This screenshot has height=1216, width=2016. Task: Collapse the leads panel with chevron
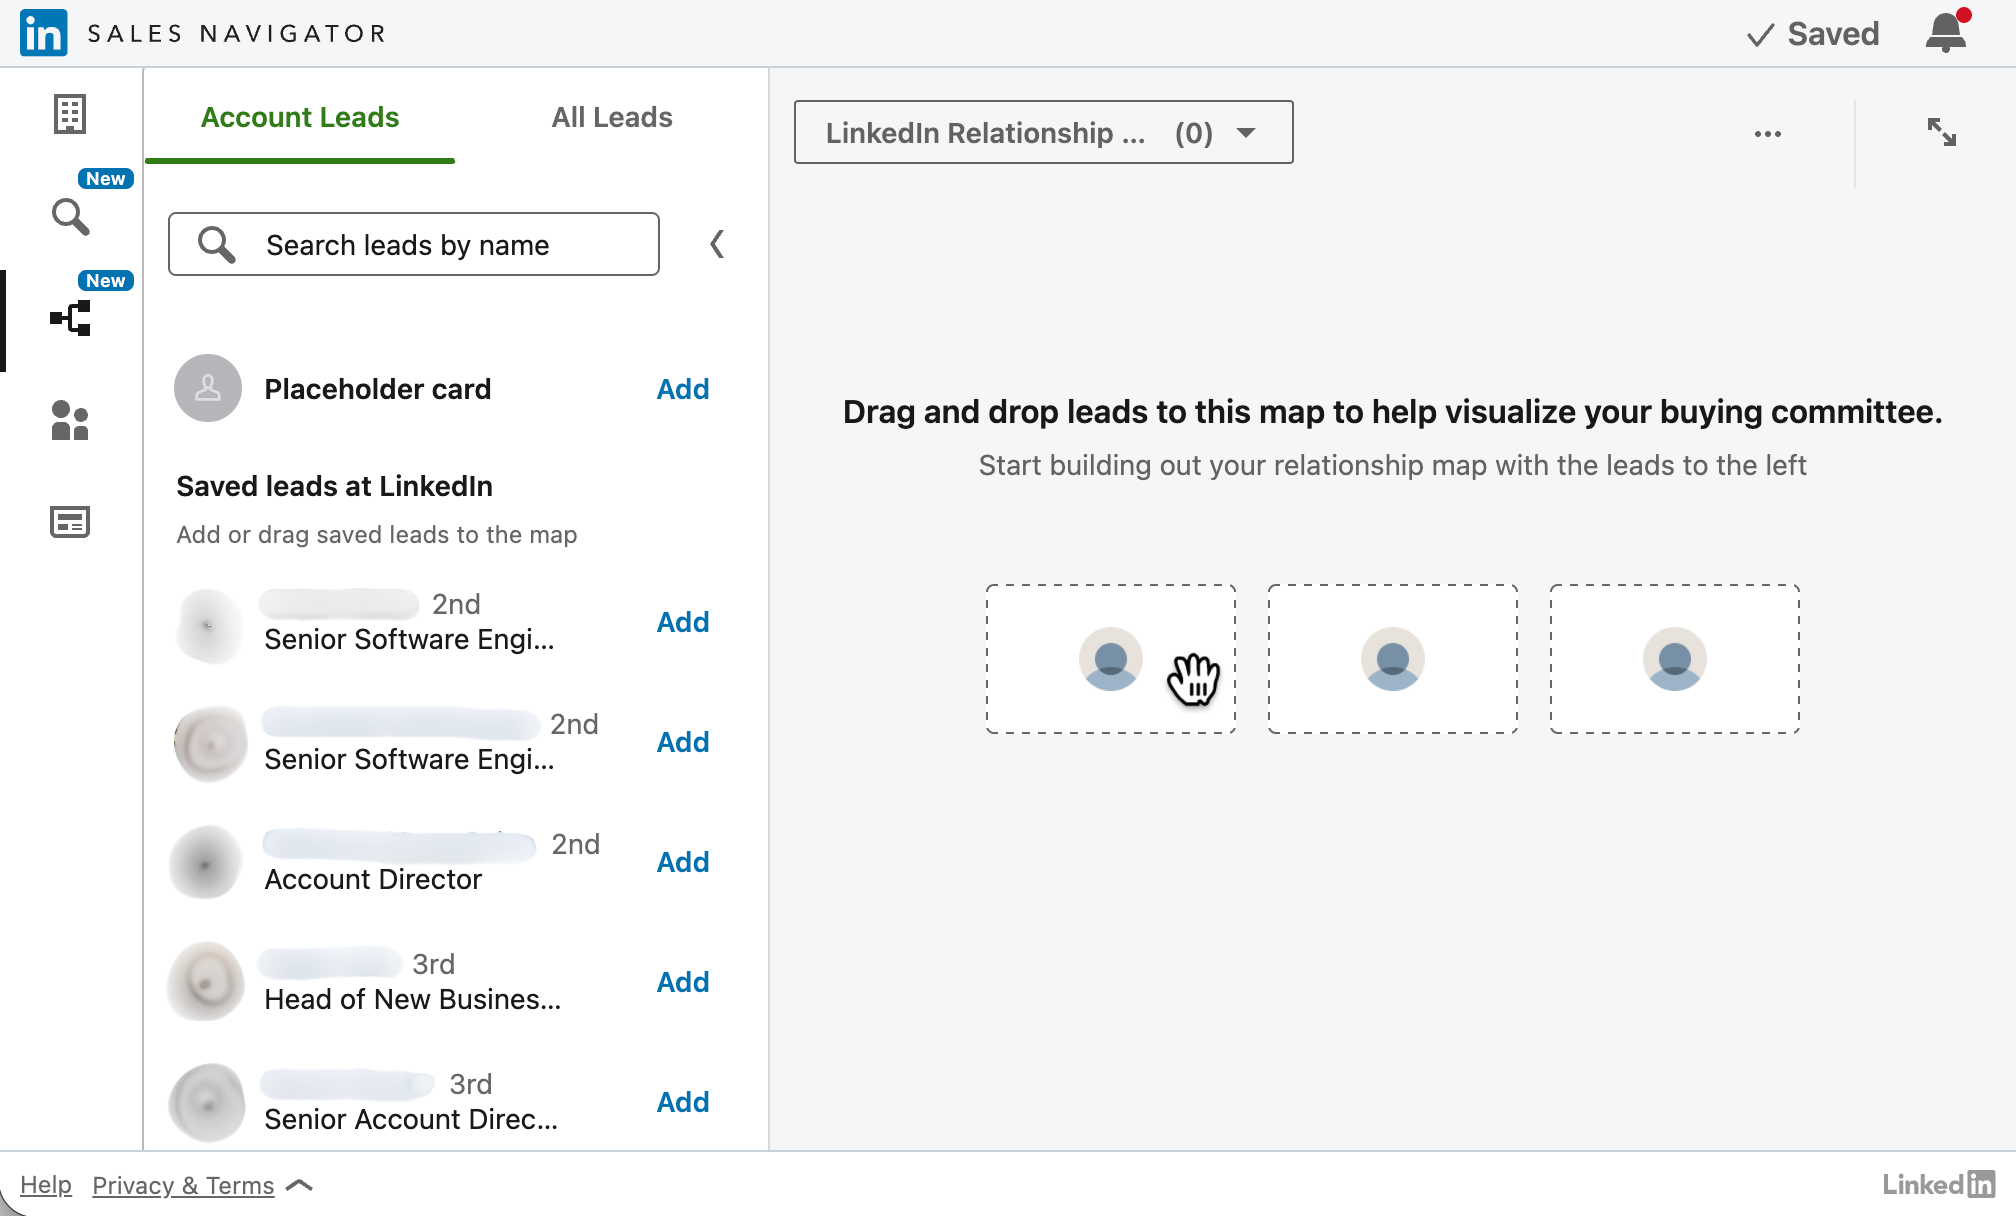click(x=717, y=244)
